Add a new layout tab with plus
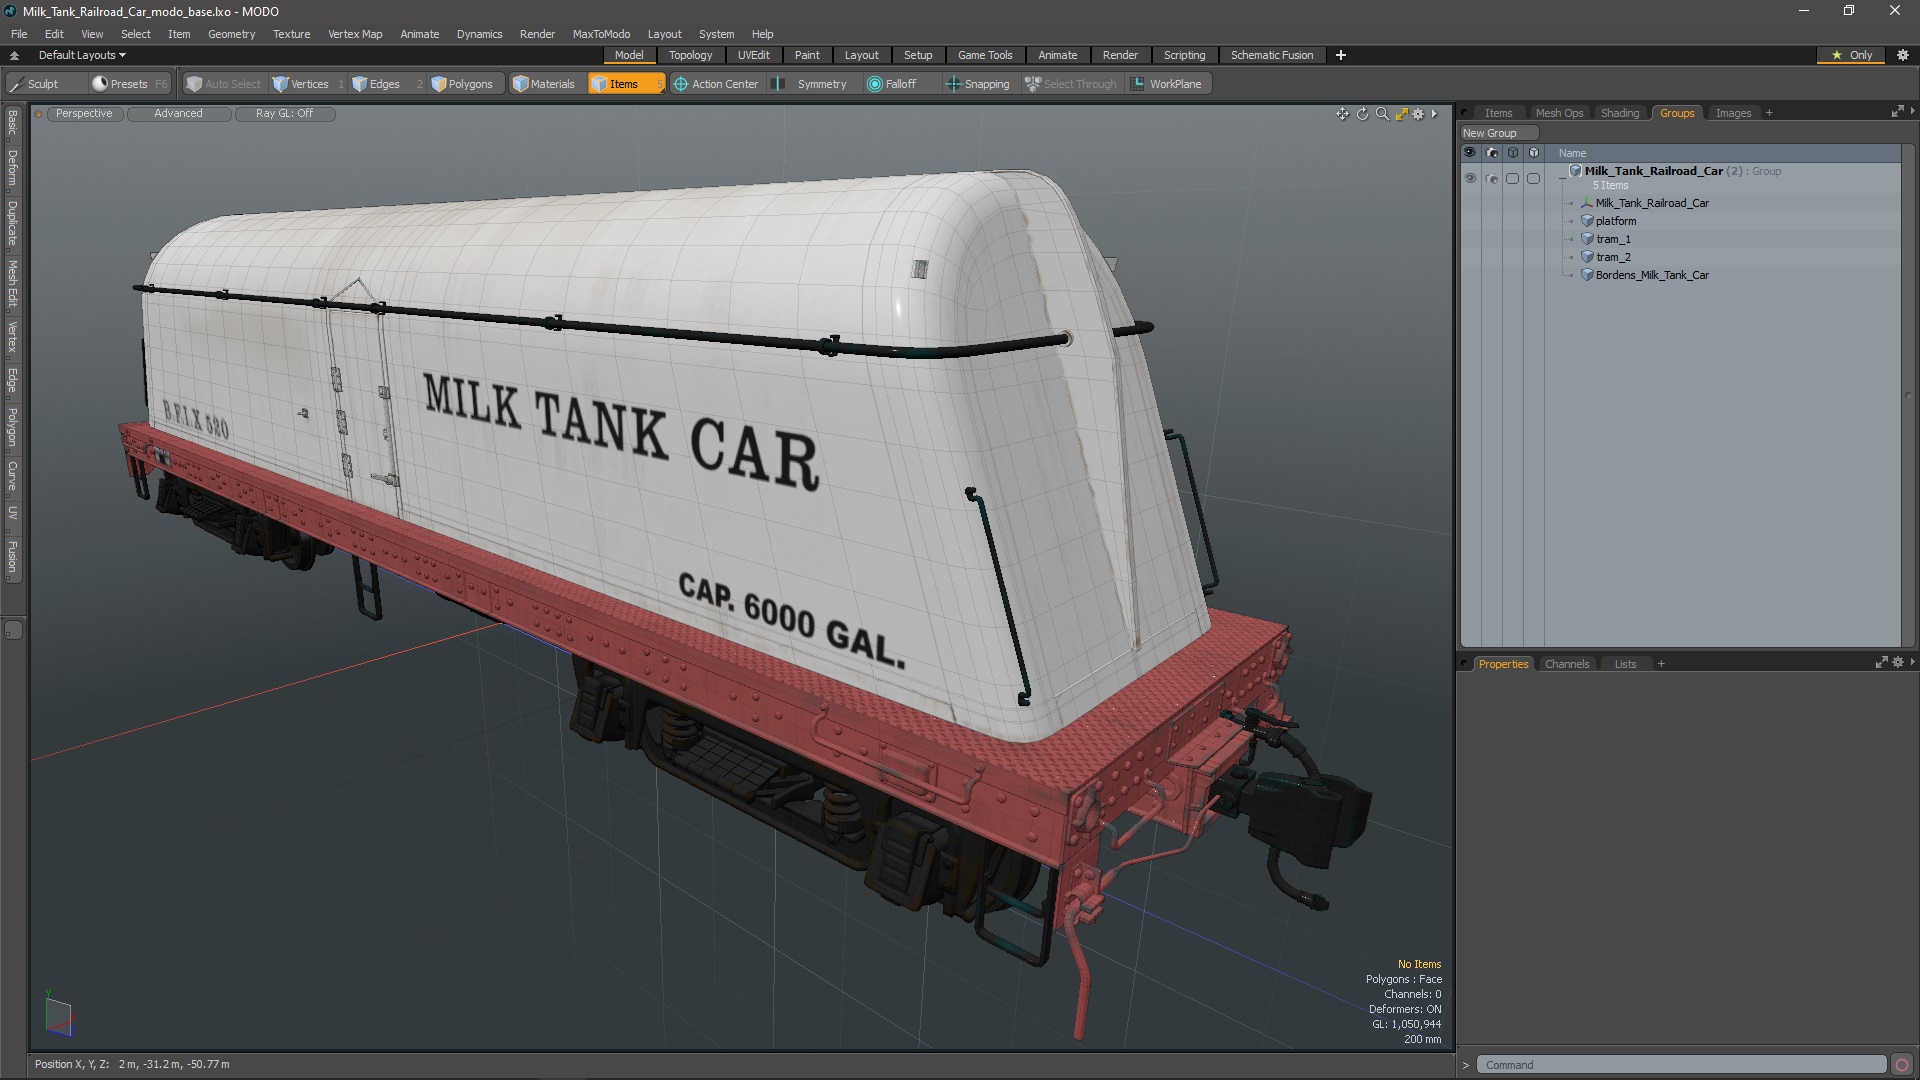 (1341, 55)
